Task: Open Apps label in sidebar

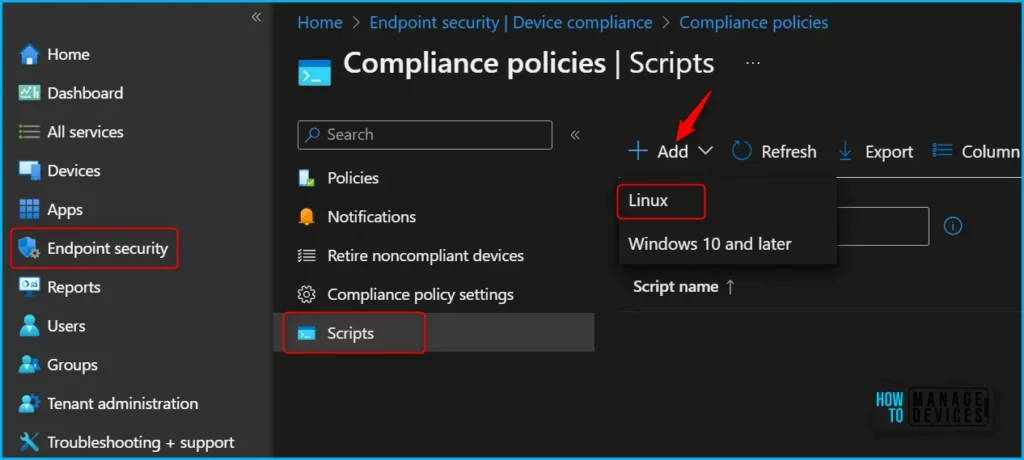Action: [65, 210]
